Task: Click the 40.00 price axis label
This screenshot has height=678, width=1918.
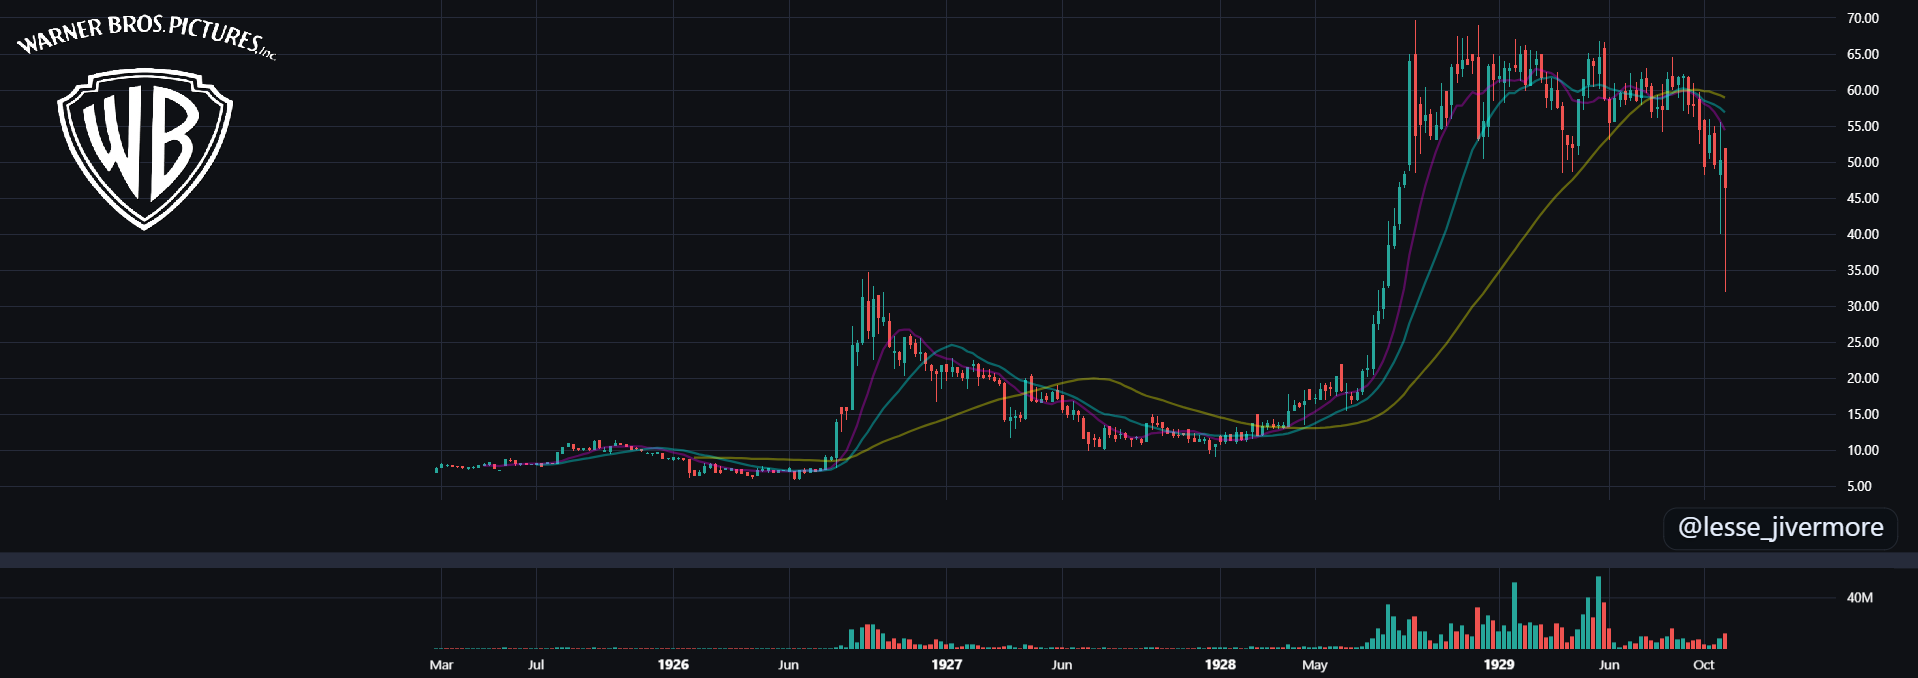Action: [x=1863, y=234]
